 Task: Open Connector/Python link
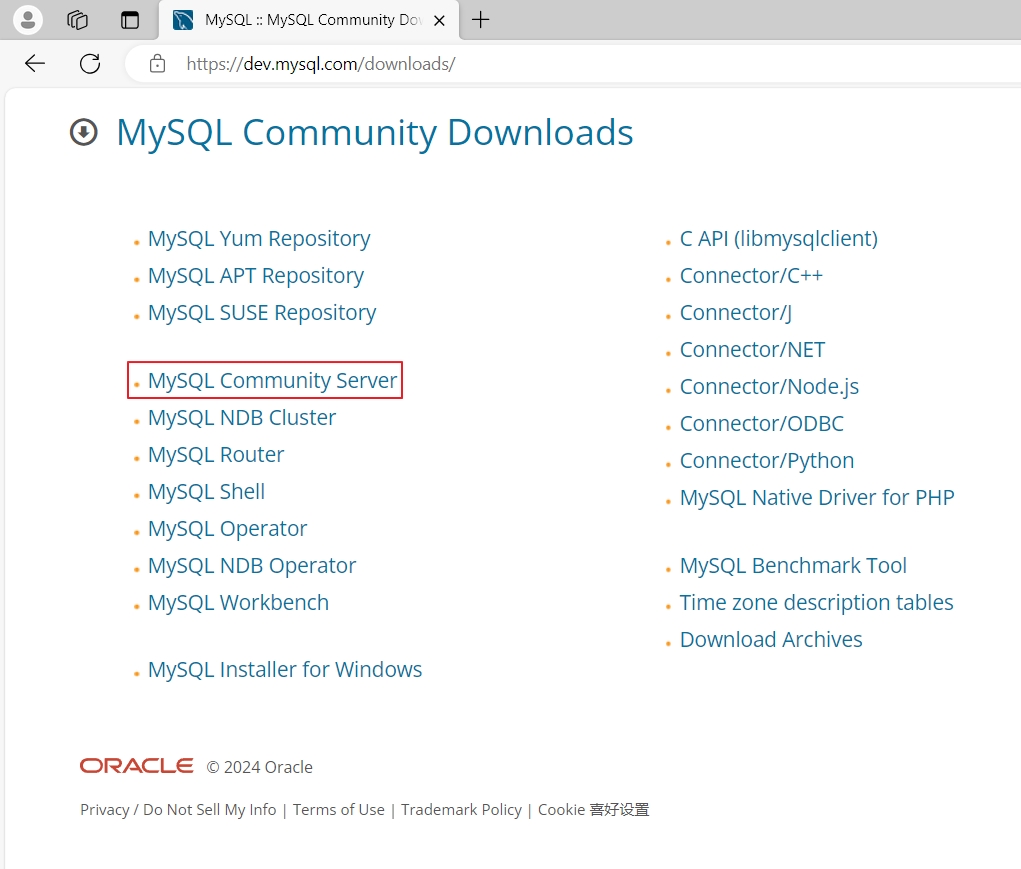pos(766,461)
